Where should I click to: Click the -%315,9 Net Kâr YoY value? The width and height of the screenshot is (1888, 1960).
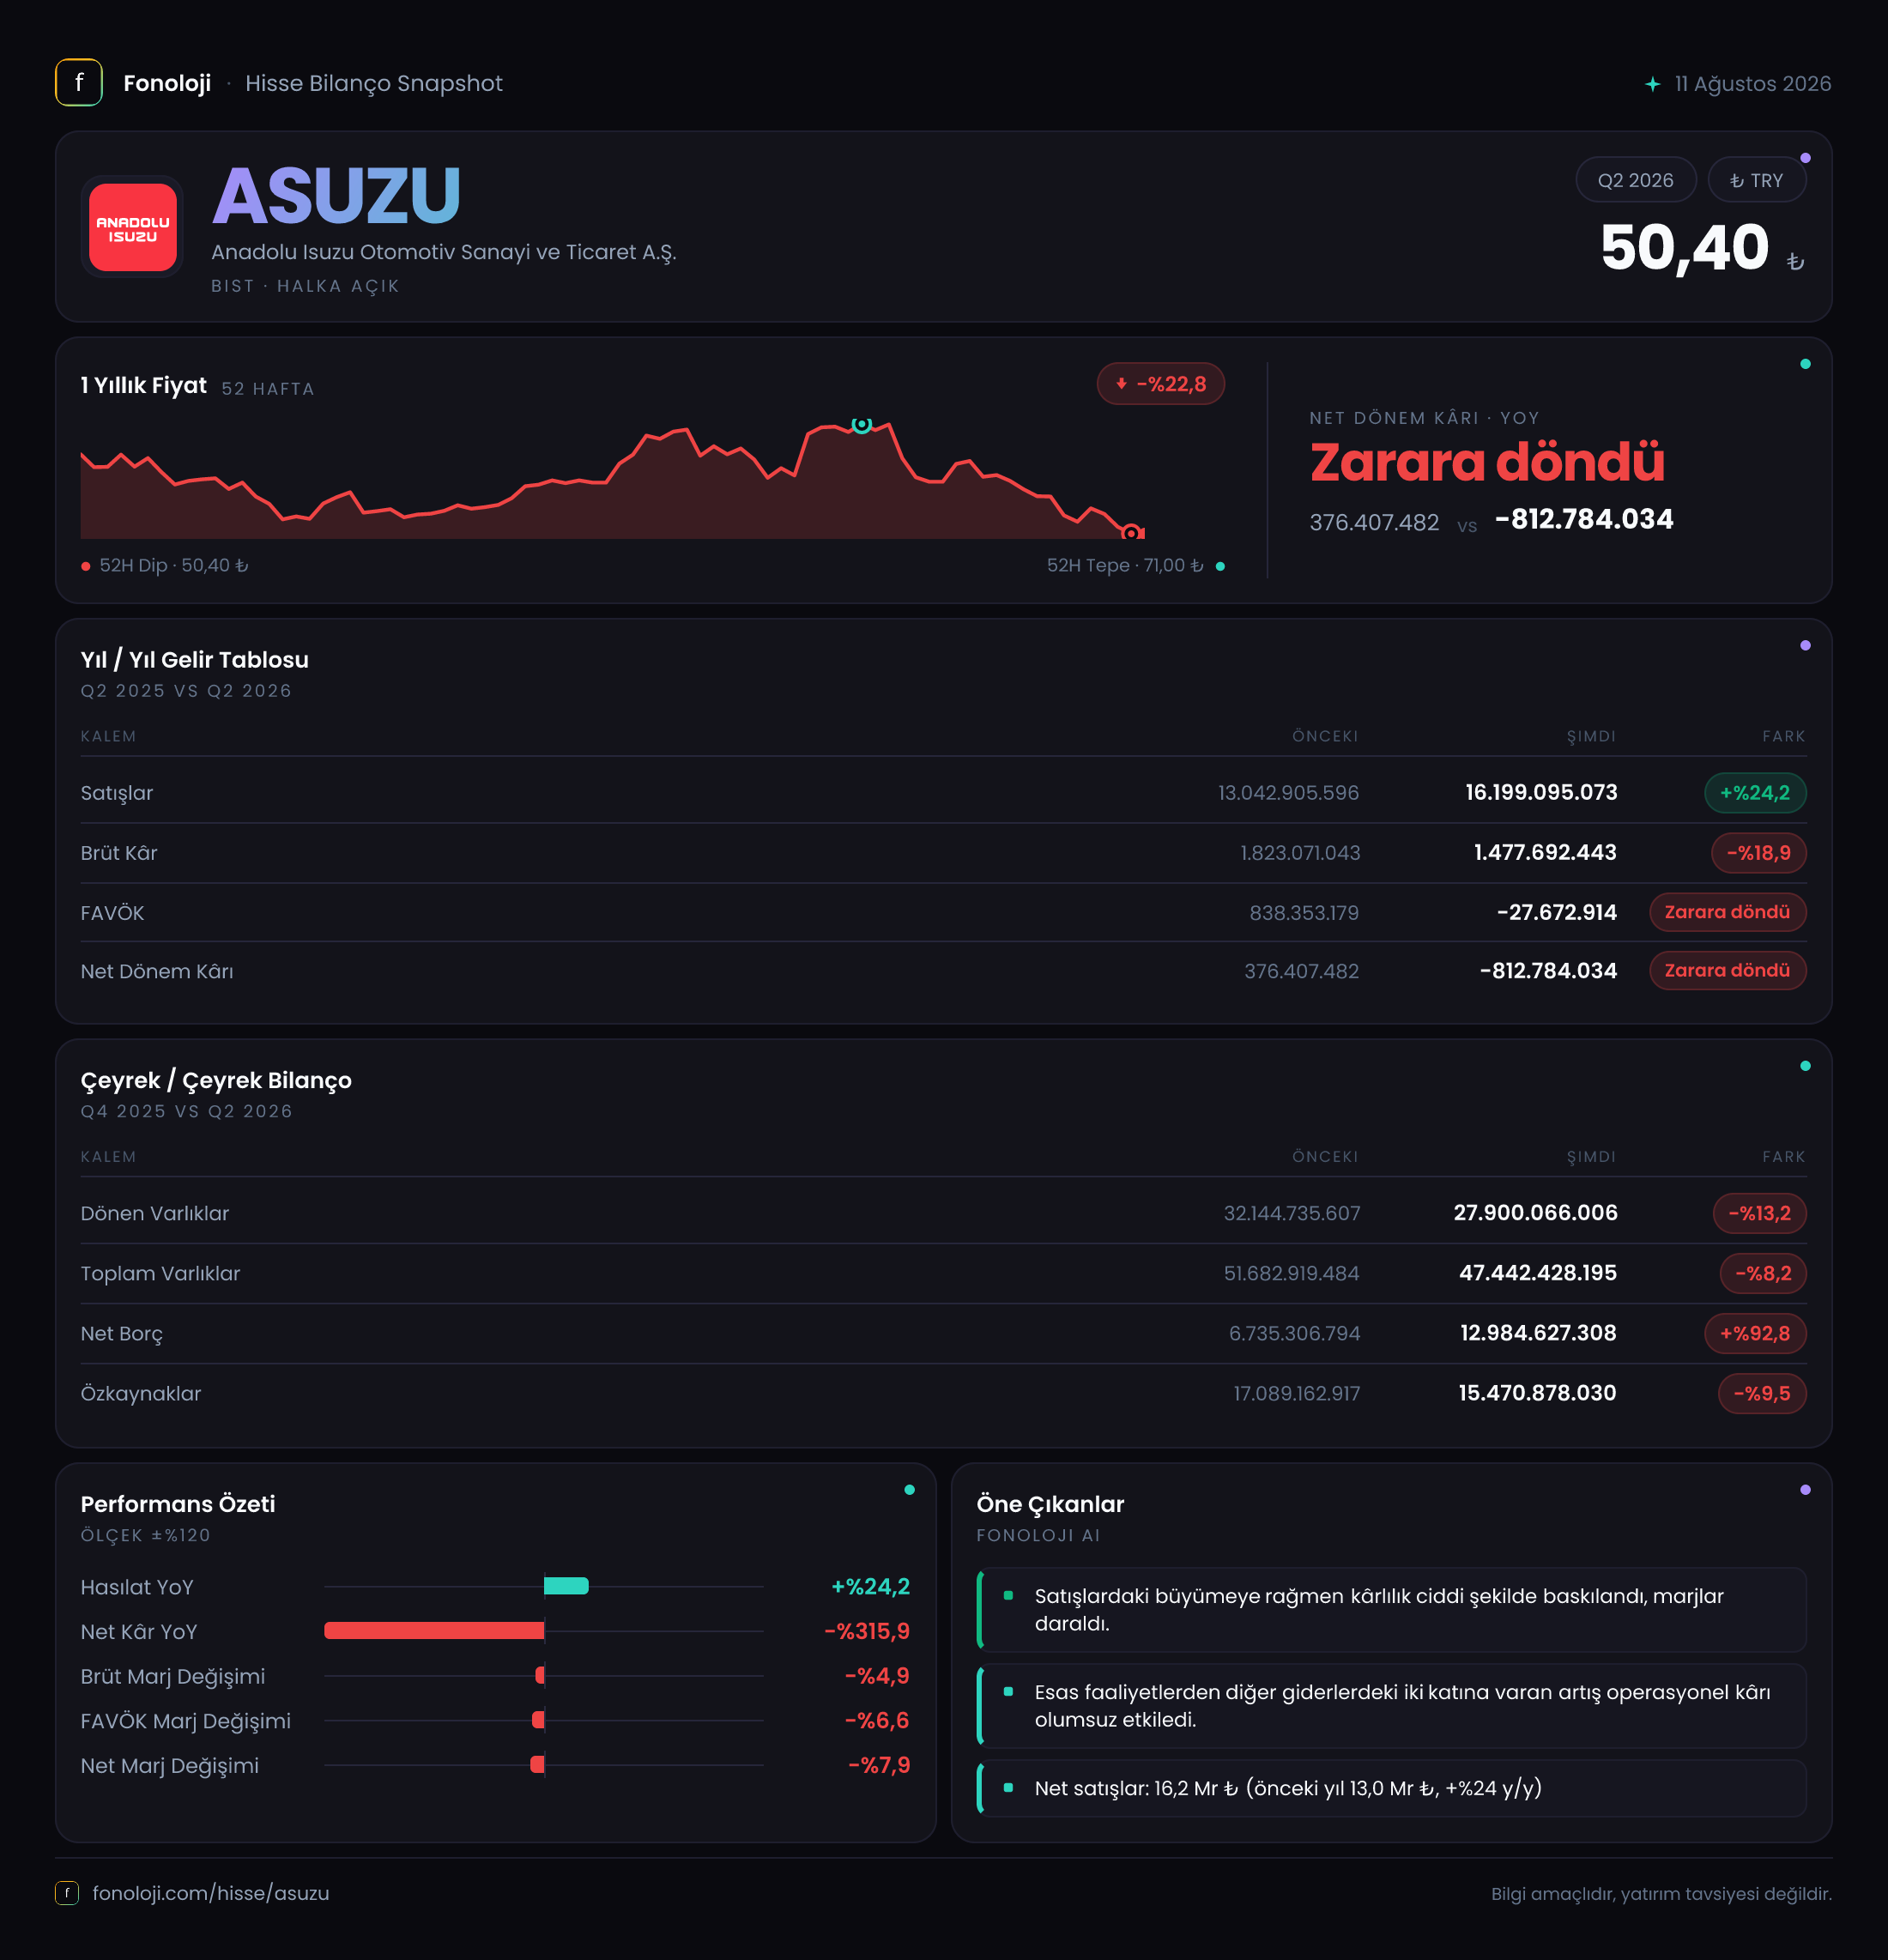point(867,1631)
